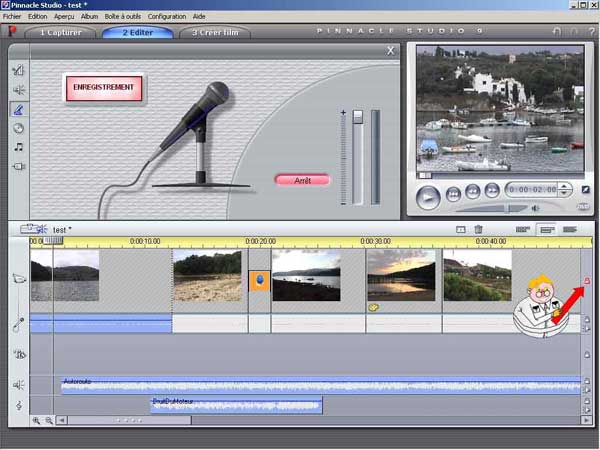Image resolution: width=600 pixels, height=450 pixels.
Task: Select the BruitDuMoteur audio clip
Action: (x=236, y=406)
